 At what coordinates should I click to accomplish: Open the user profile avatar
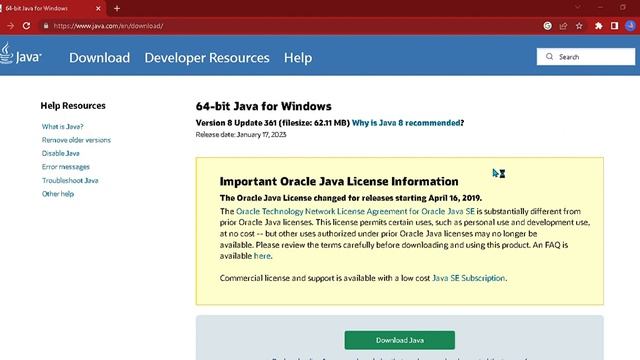(630, 26)
